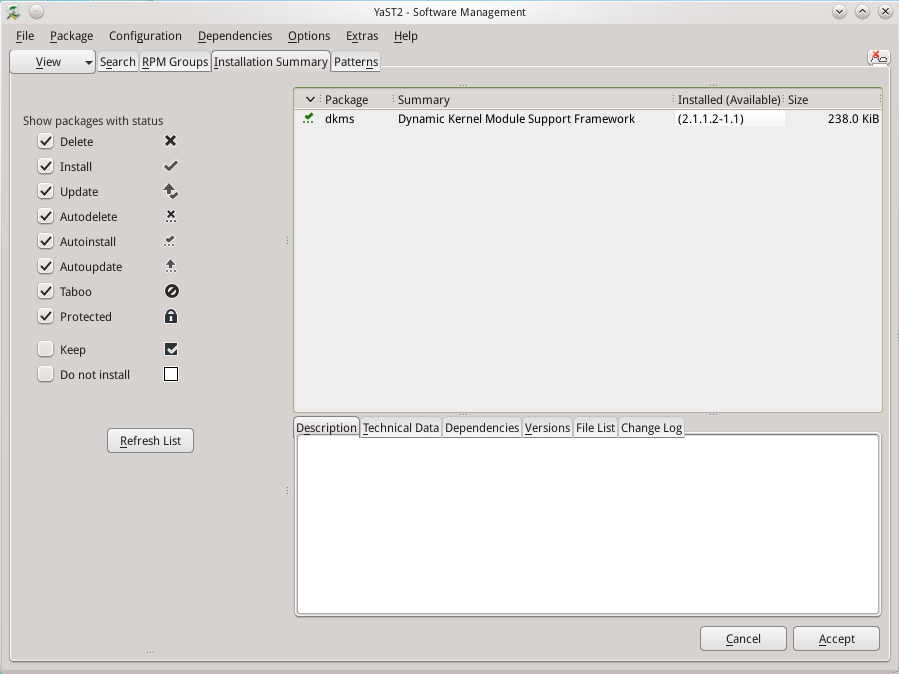Viewport: 899px width, 674px height.
Task: Click the close-tab icon at top right
Action: (x=879, y=57)
